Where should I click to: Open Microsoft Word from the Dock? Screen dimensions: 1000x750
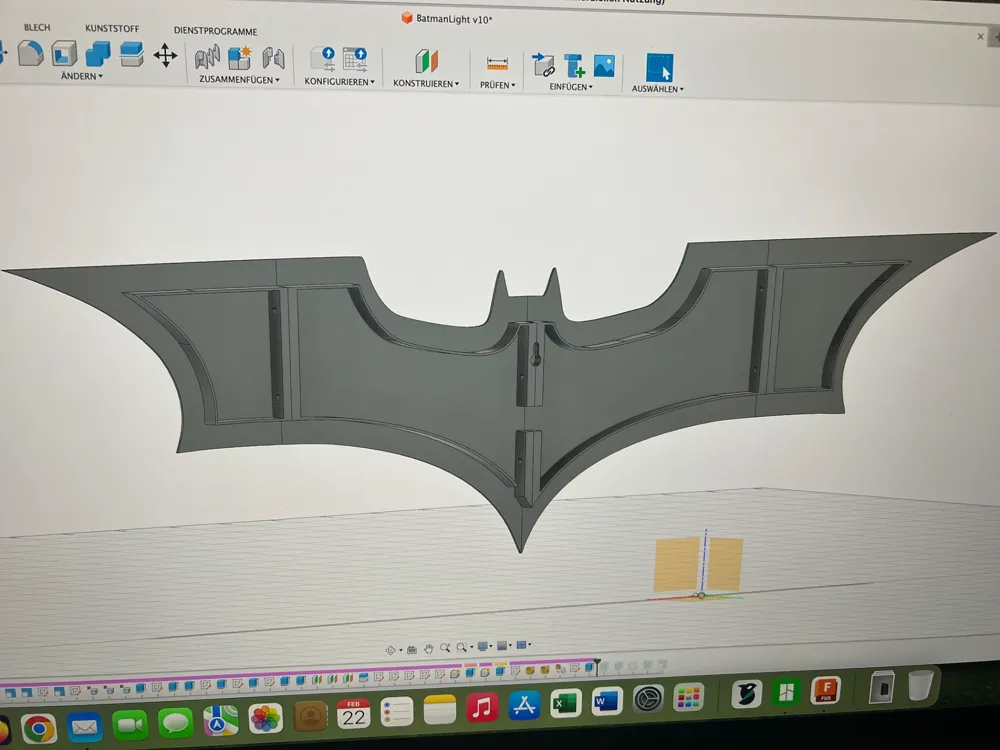tap(606, 702)
